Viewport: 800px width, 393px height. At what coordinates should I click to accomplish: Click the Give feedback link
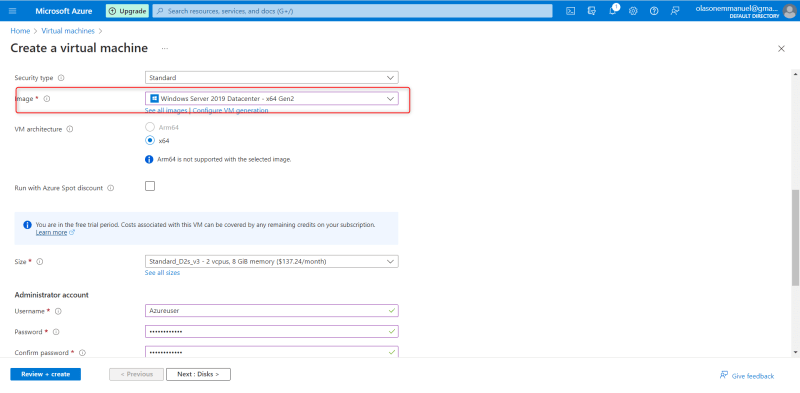coord(747,376)
